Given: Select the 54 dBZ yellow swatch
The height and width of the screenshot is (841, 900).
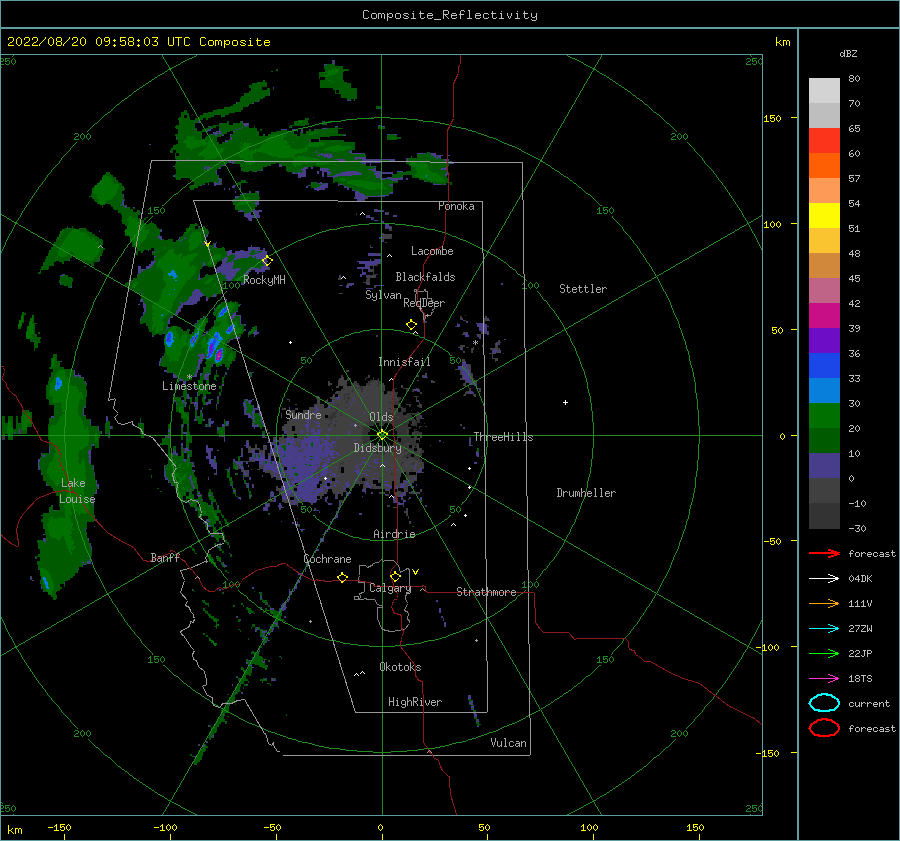Looking at the screenshot, I should (824, 215).
